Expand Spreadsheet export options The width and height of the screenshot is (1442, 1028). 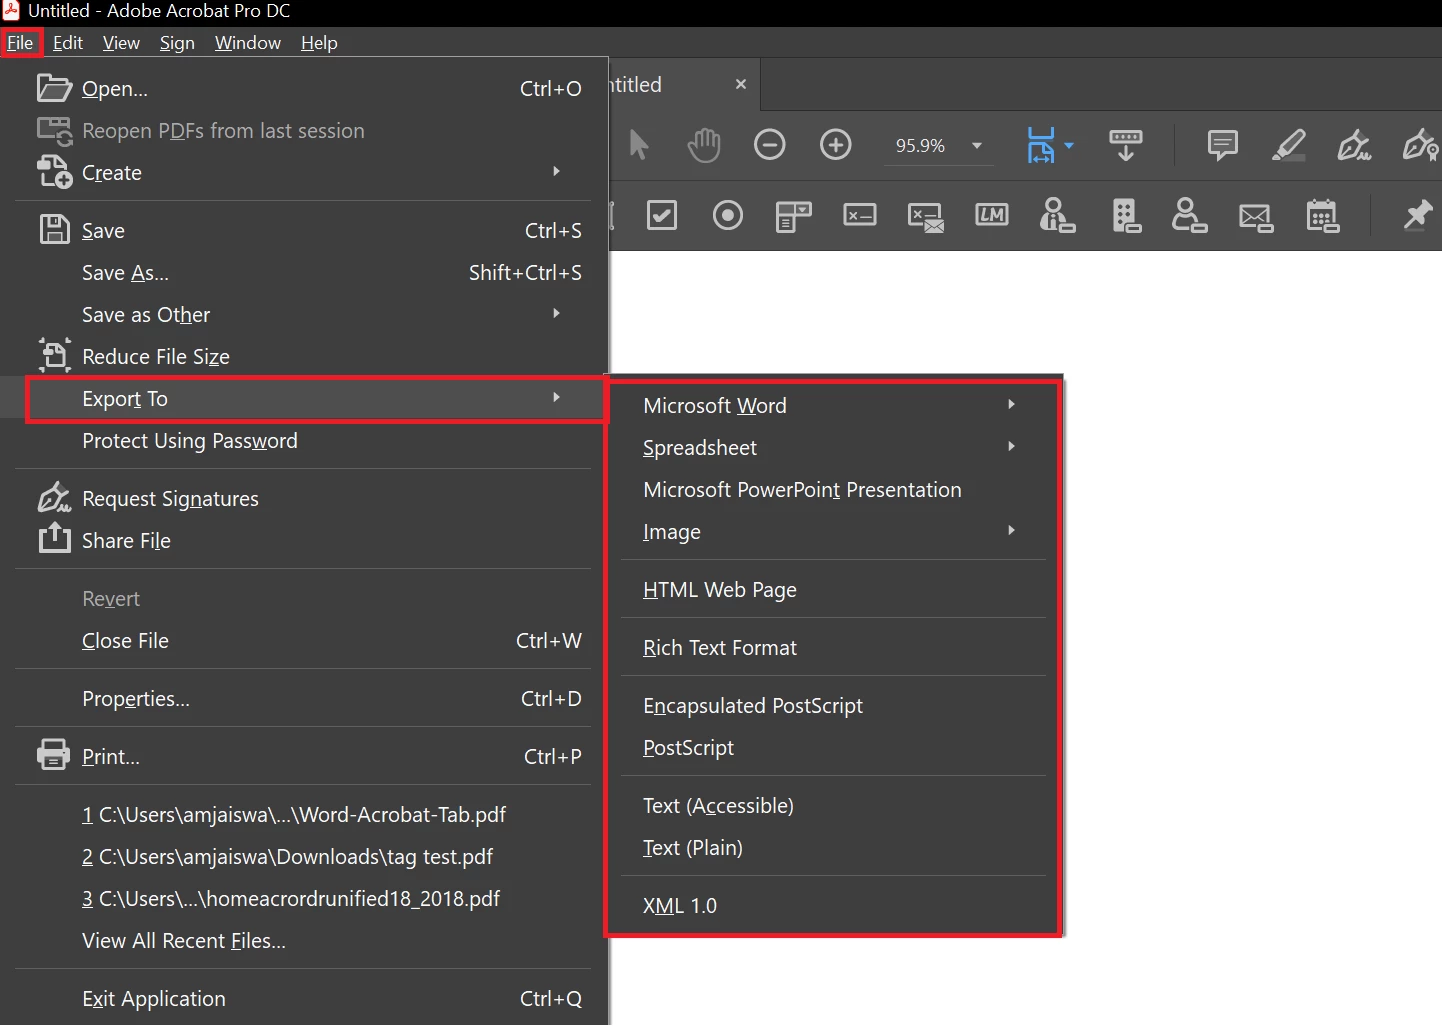832,447
